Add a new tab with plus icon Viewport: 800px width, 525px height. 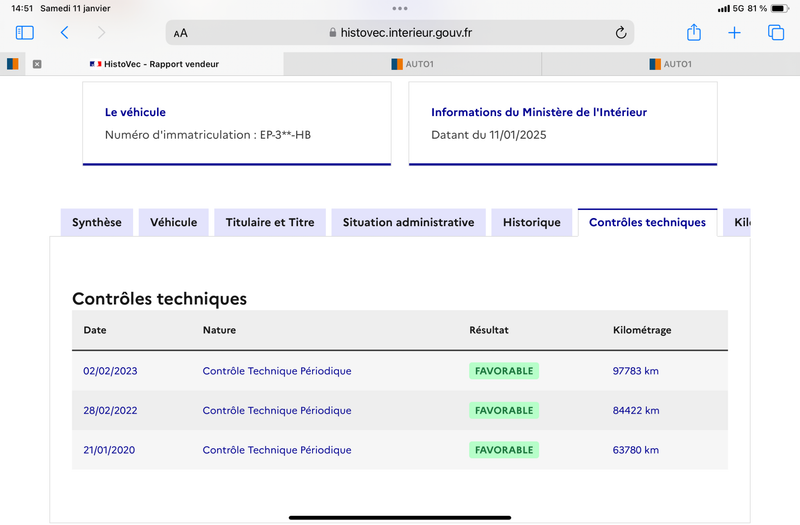click(x=734, y=33)
